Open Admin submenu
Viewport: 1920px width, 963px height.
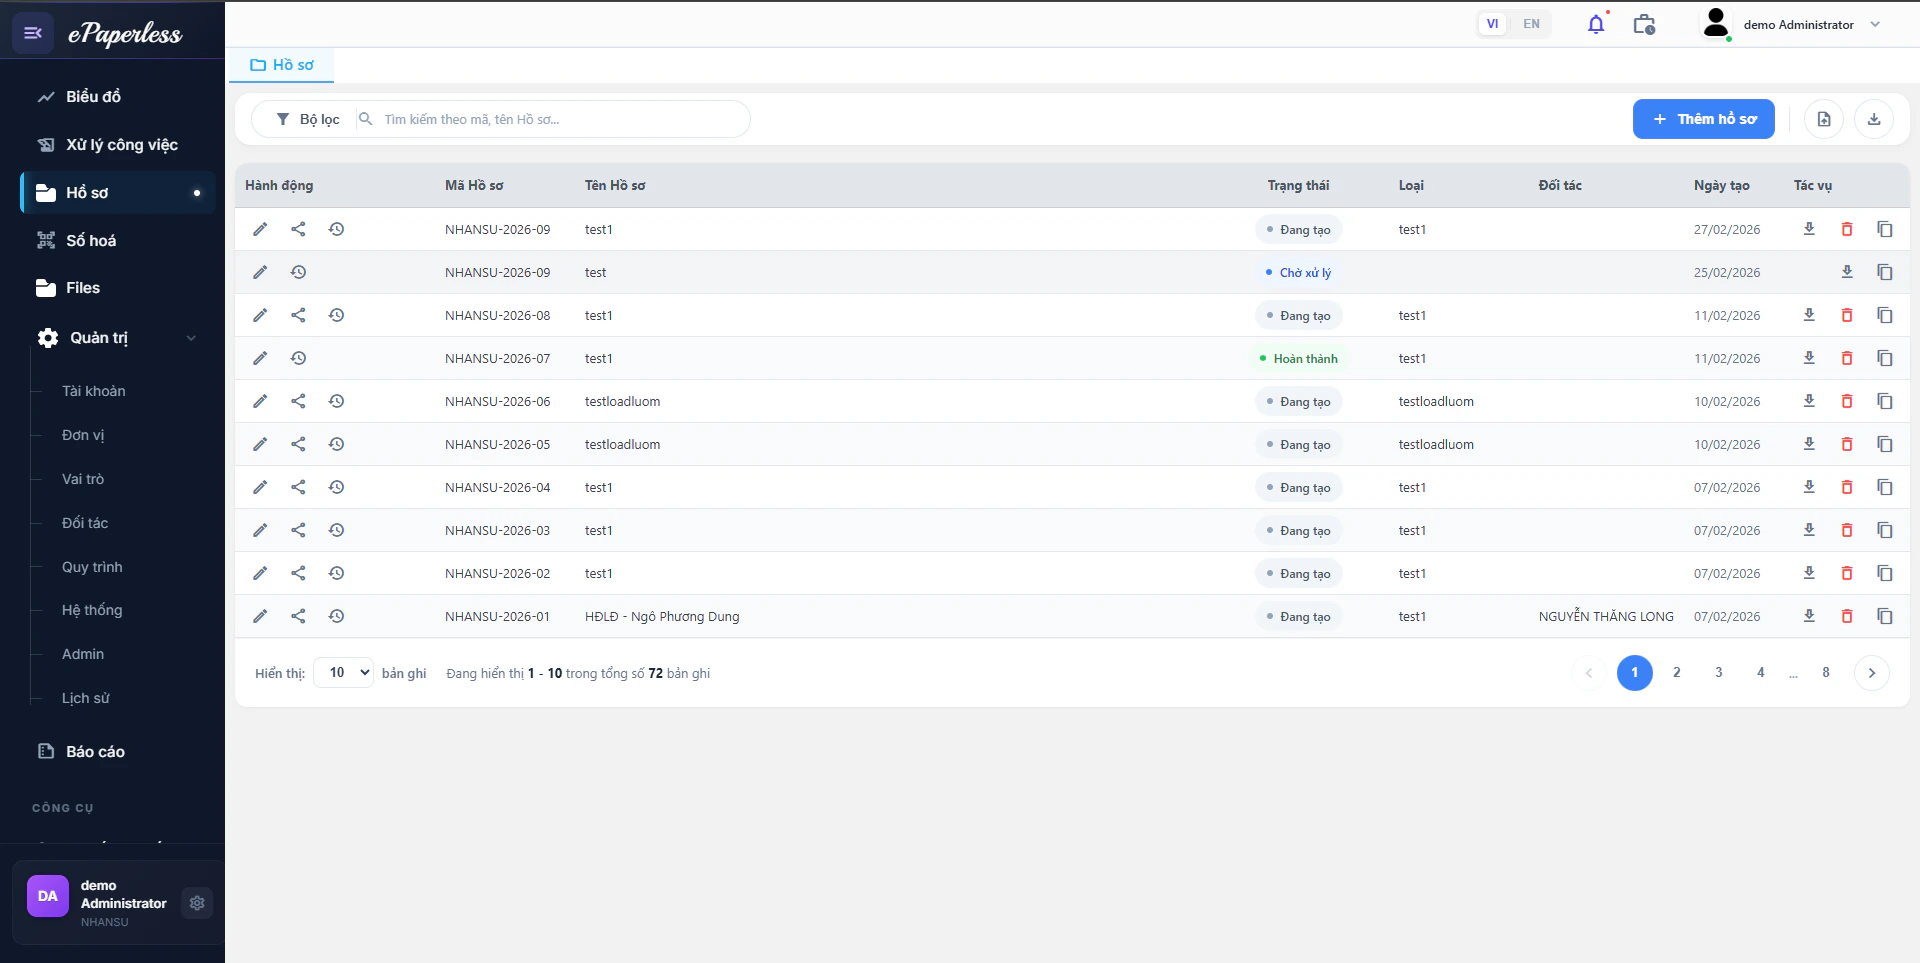(x=83, y=654)
